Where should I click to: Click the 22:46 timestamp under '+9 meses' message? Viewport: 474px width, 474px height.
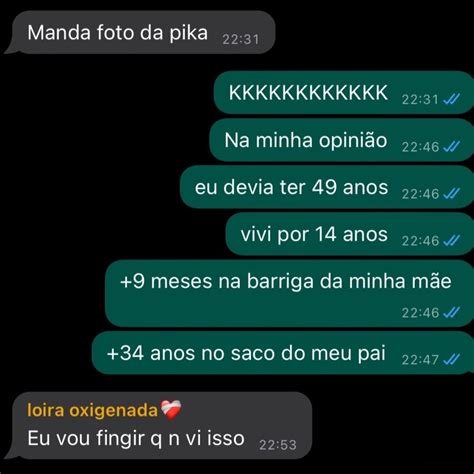pos(420,313)
